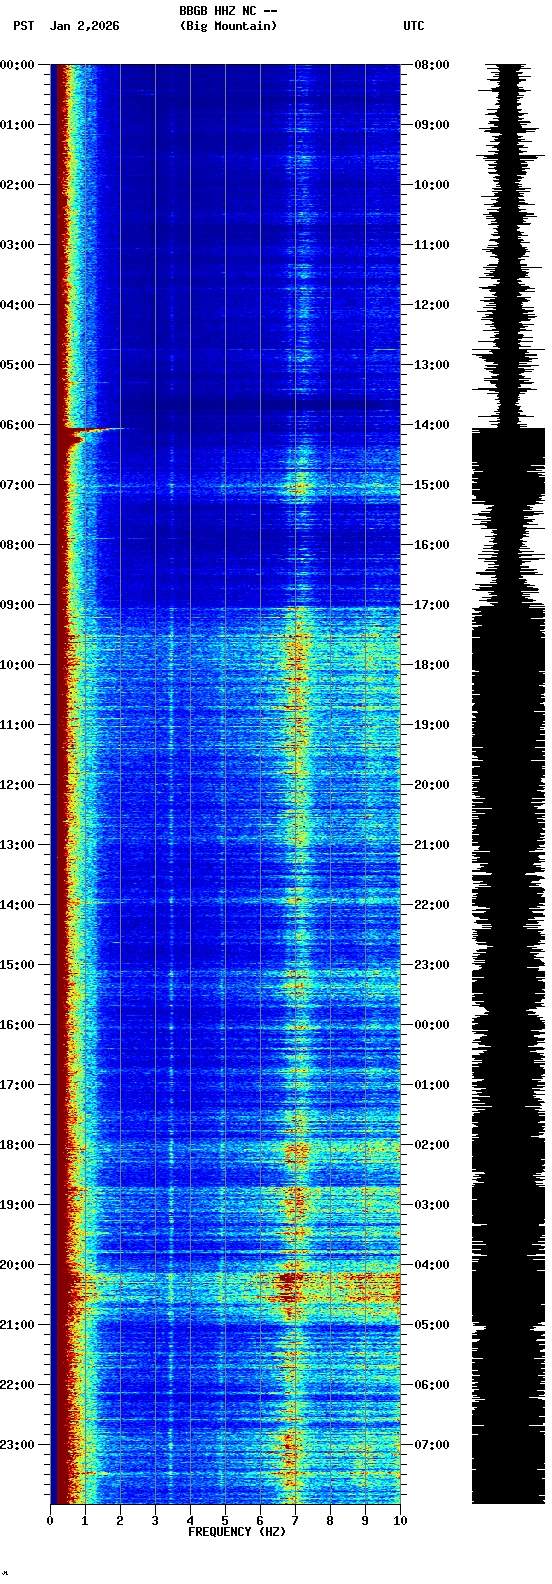Select the 06:00 PST time label

point(17,425)
